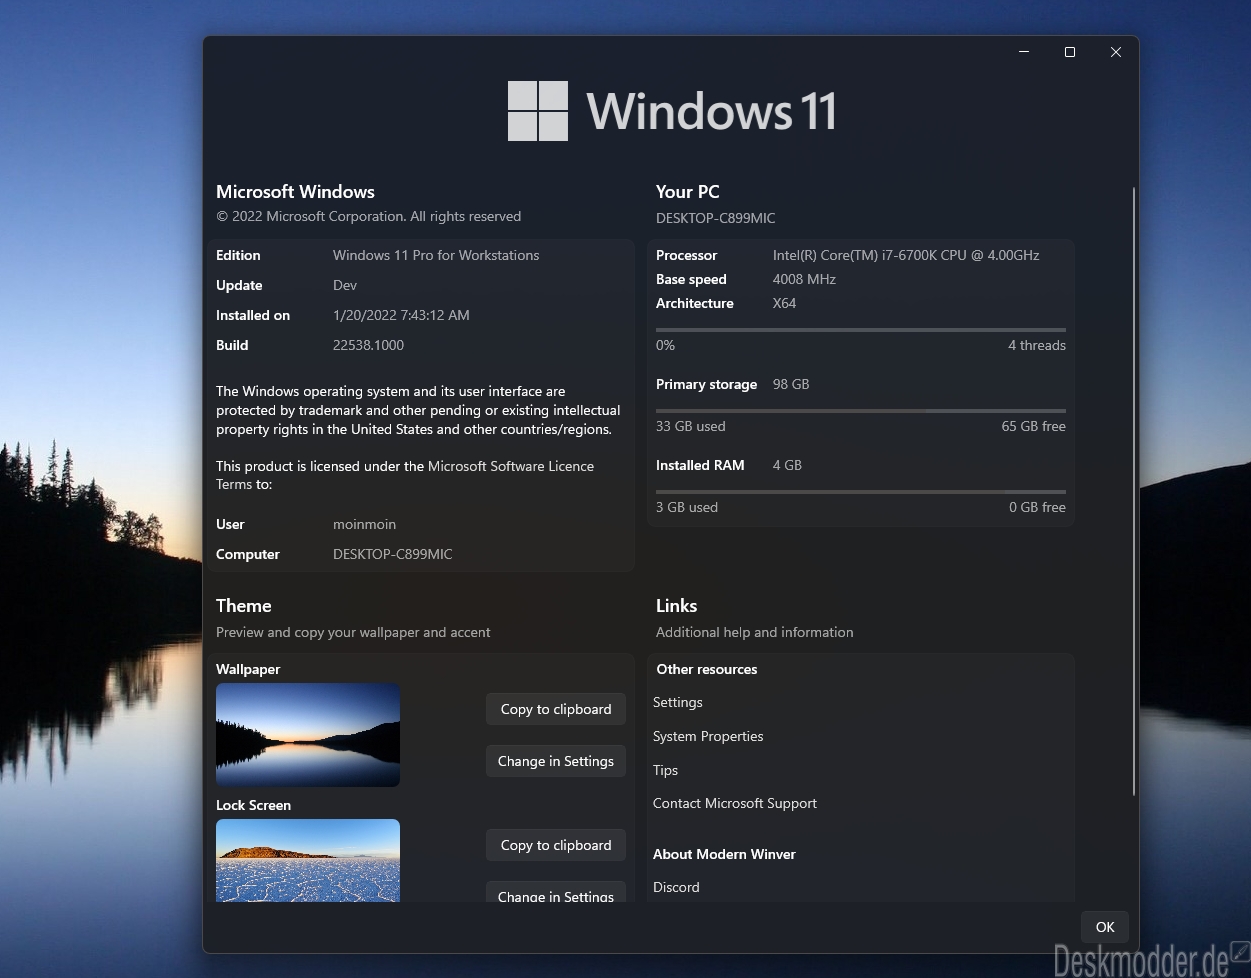The height and width of the screenshot is (978, 1251).
Task: Open Contact Microsoft Support link
Action: click(x=735, y=803)
